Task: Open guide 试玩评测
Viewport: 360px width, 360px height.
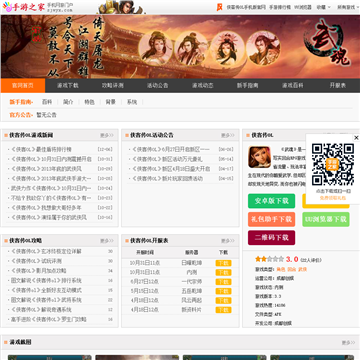Action: click(36, 261)
